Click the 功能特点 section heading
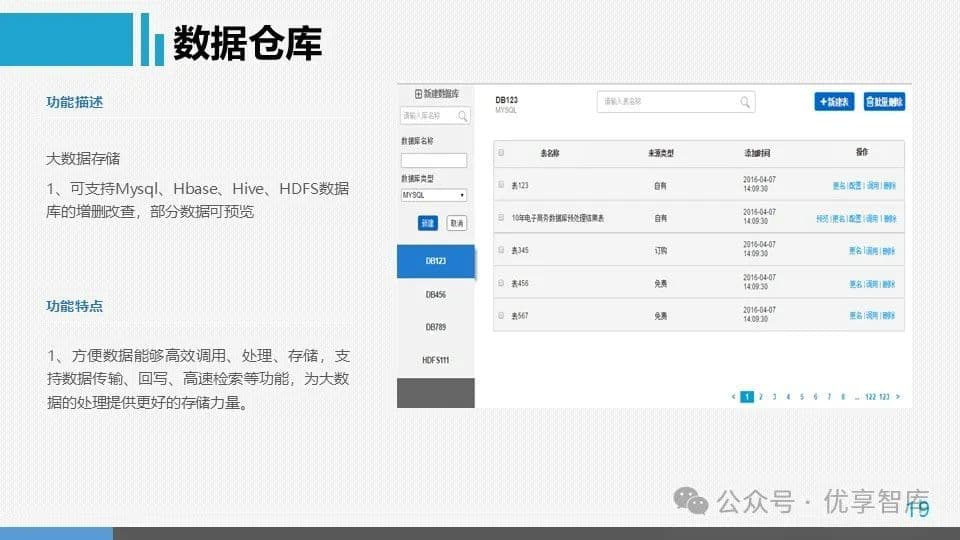Viewport: 960px width, 540px height. tap(75, 306)
